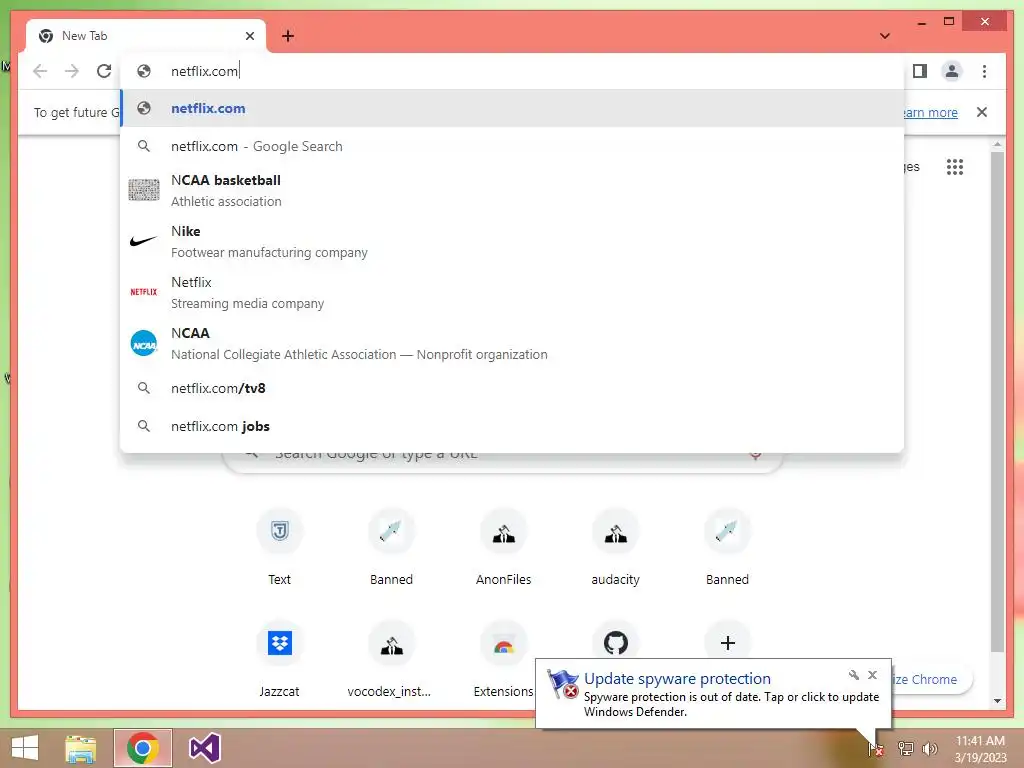Click the Action Center flag tray icon
This screenshot has width=1024, height=768.
click(876, 748)
